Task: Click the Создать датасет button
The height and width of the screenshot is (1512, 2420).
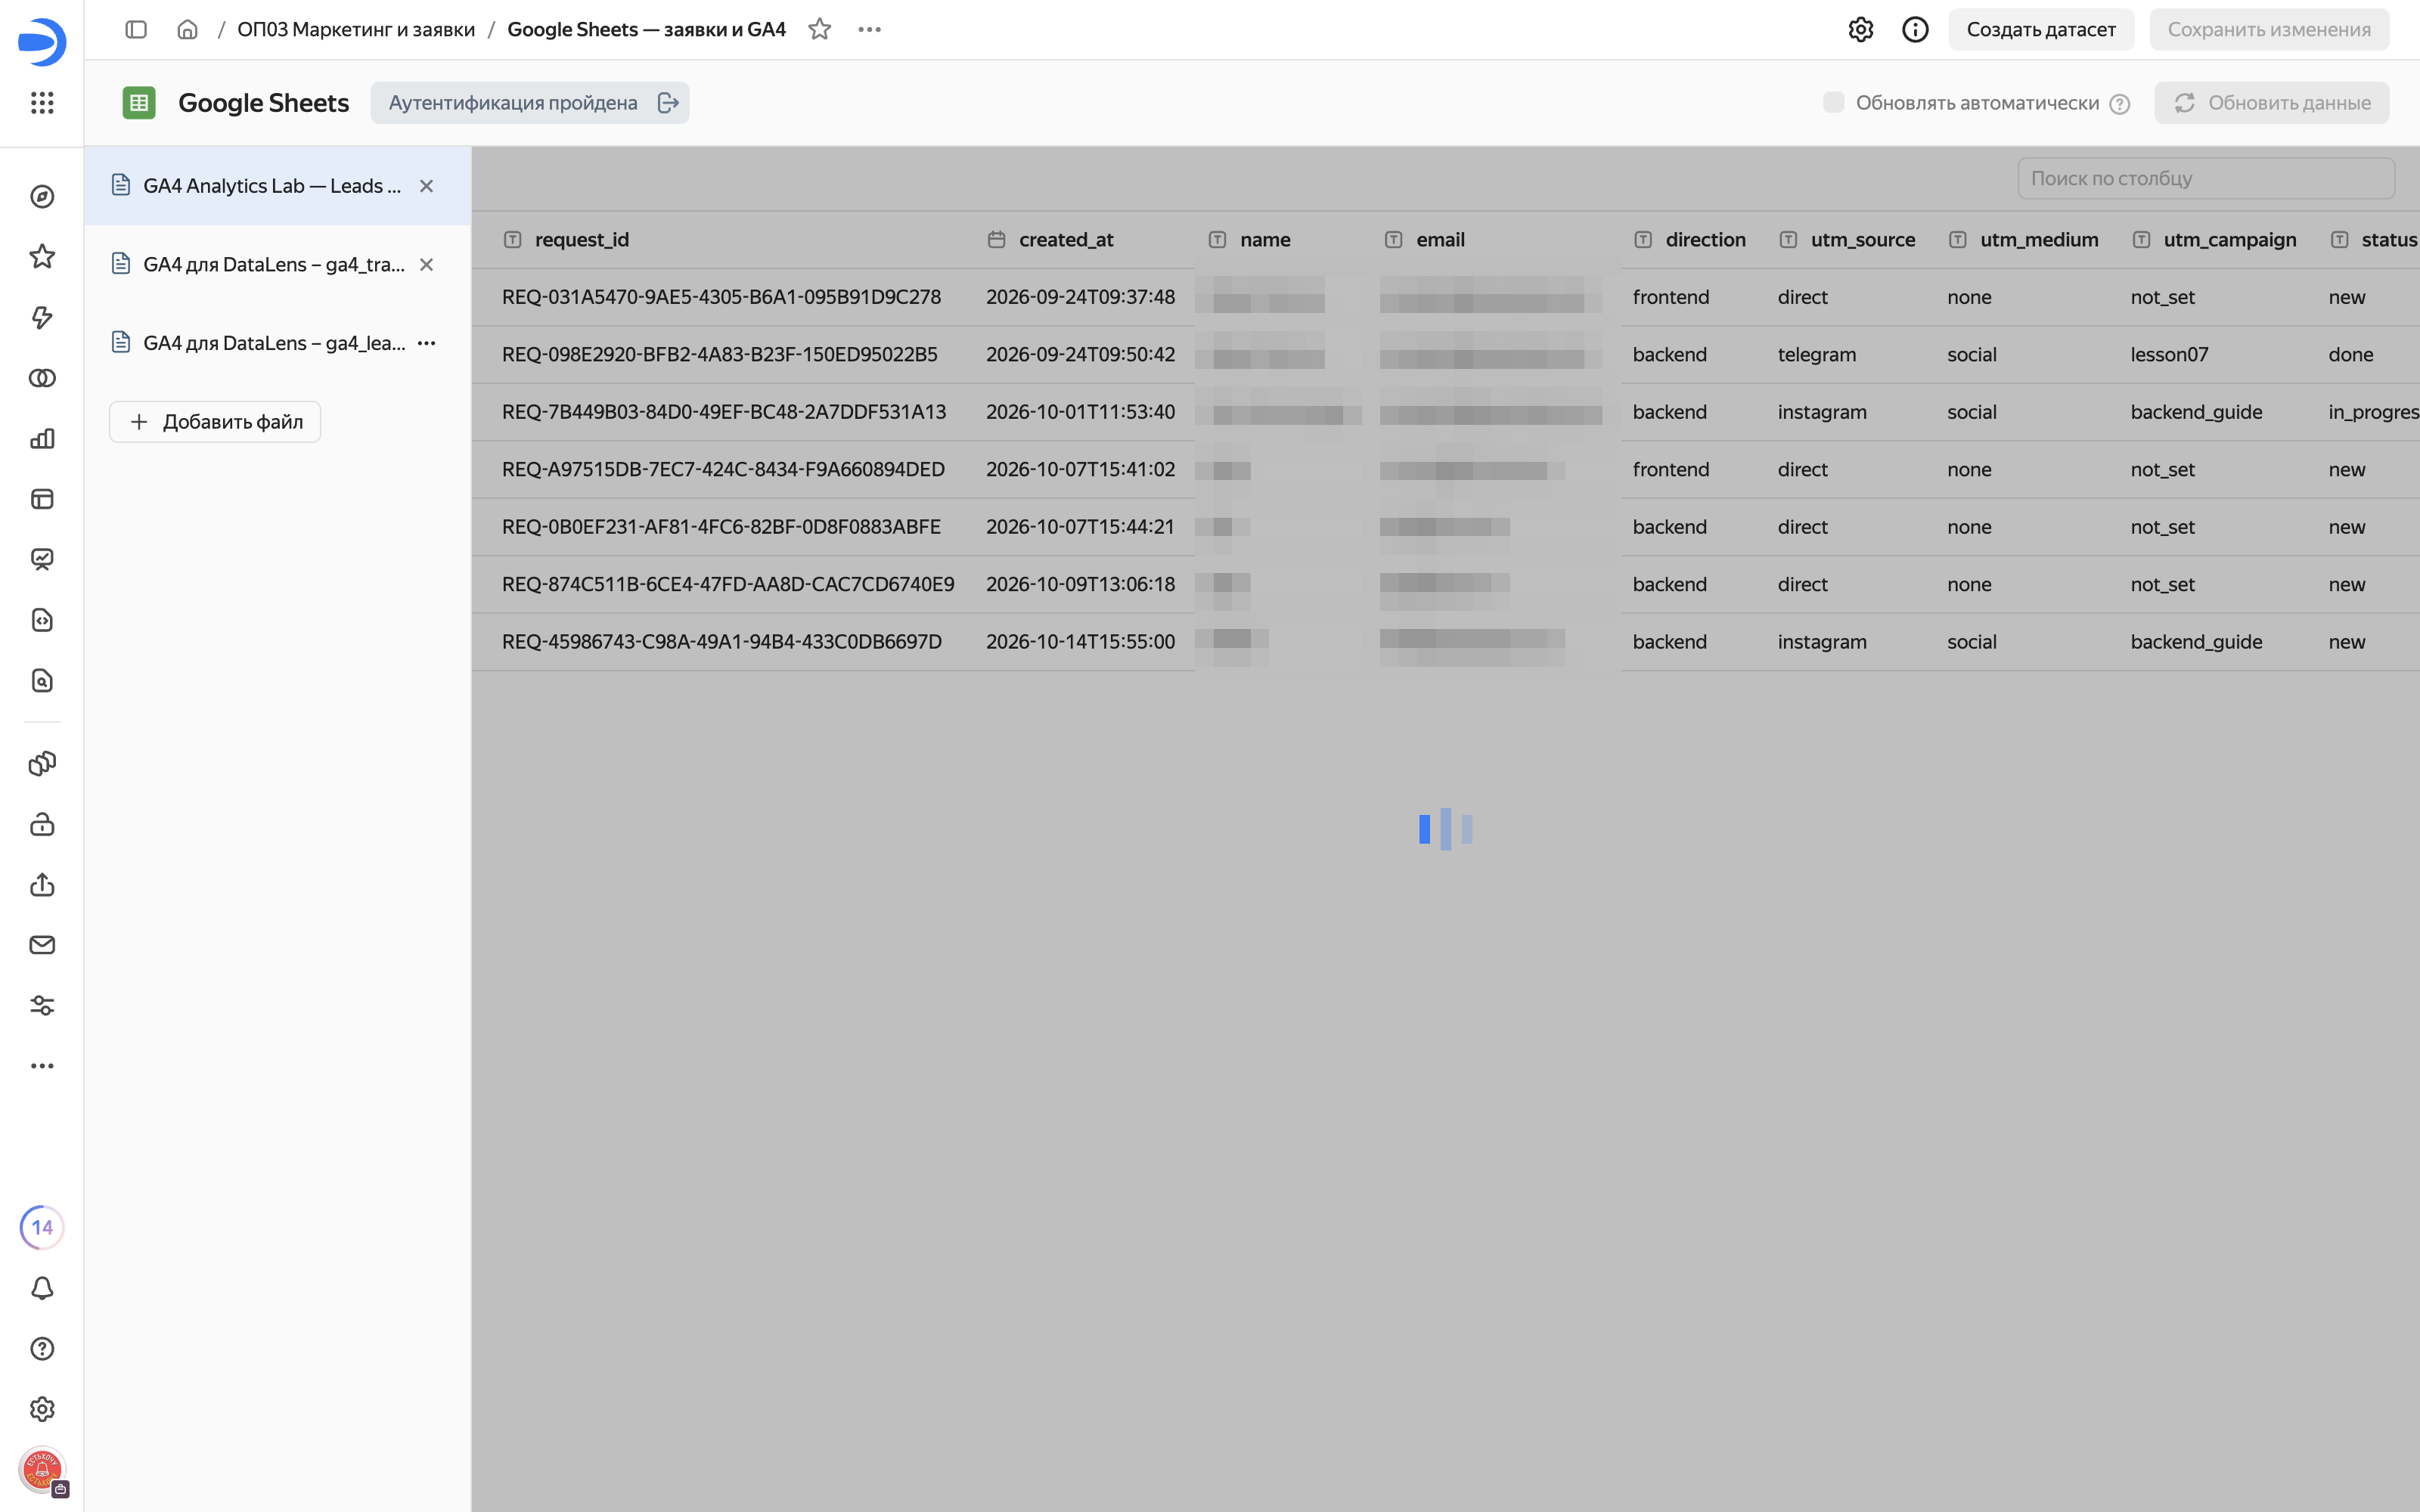Action: [x=2041, y=30]
